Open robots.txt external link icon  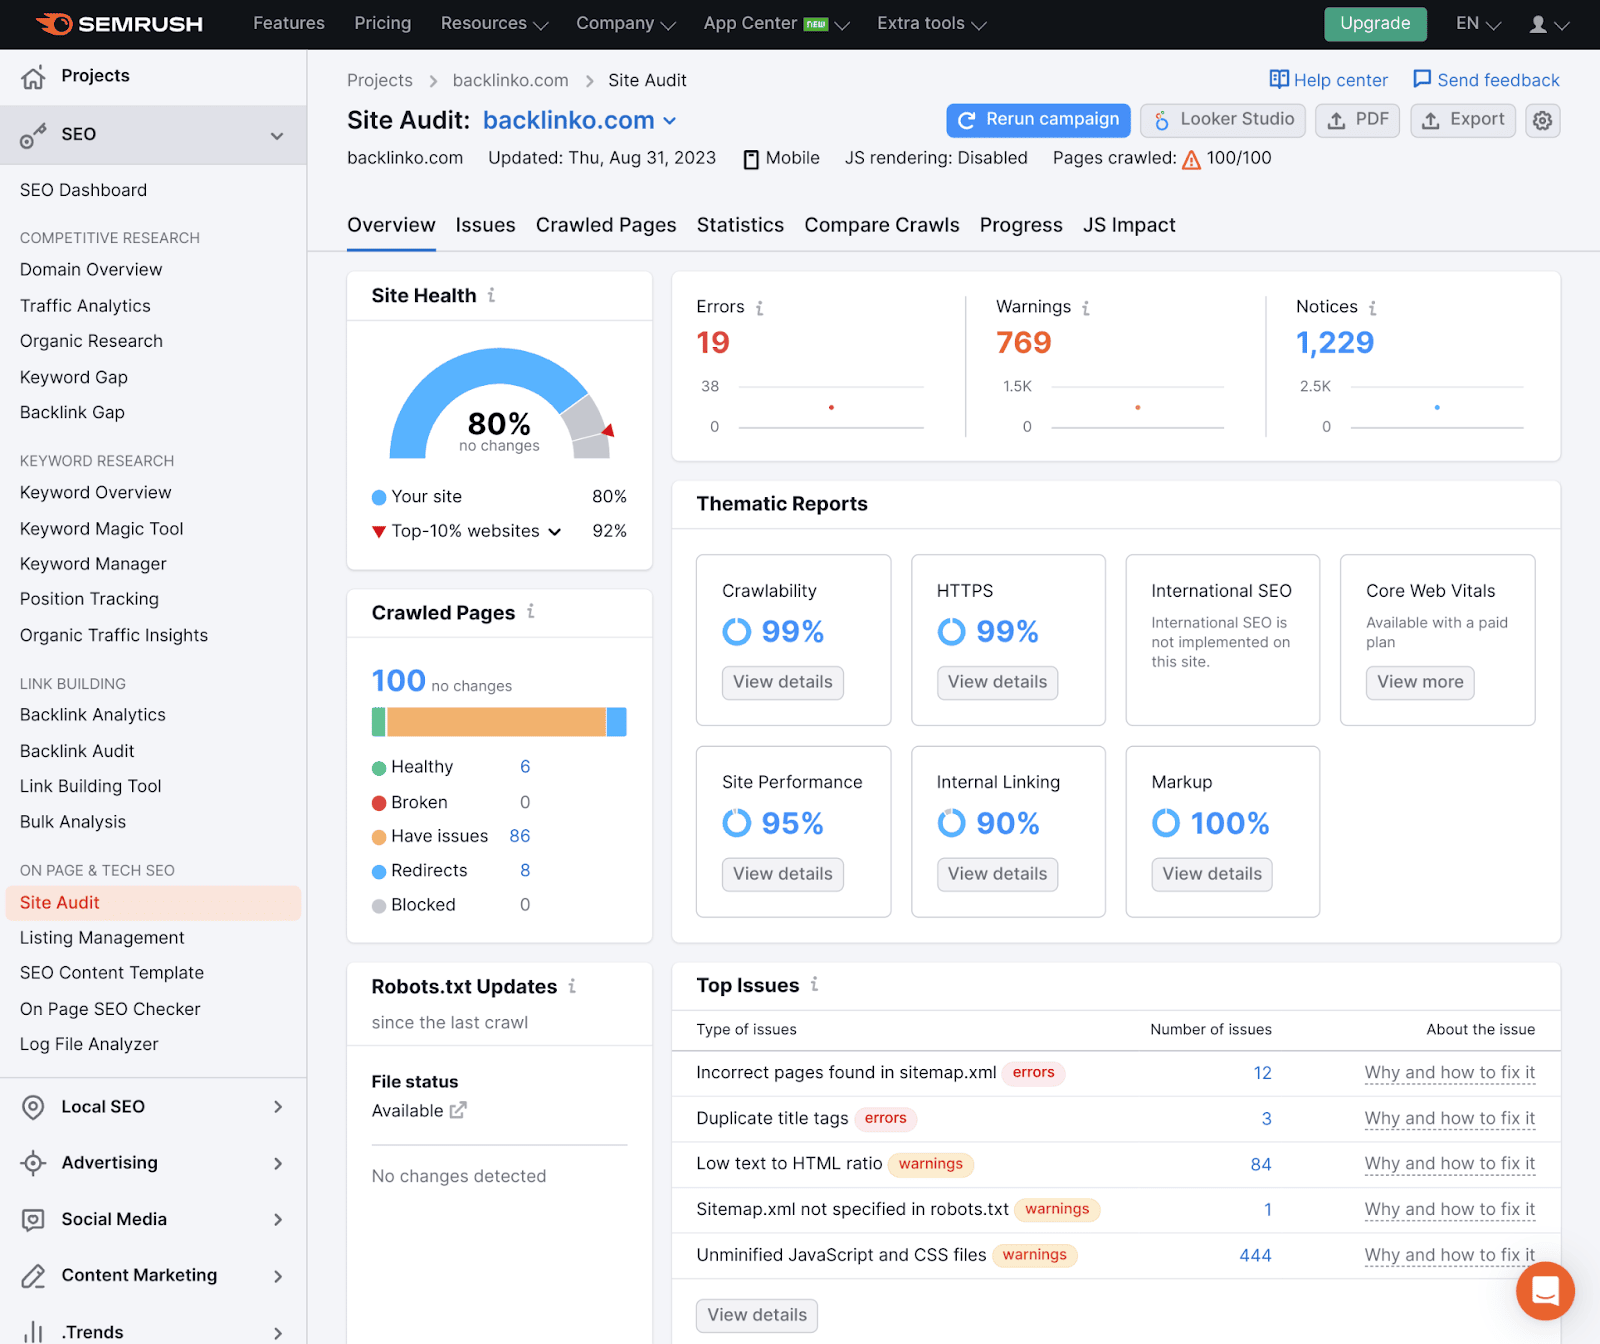(458, 1110)
